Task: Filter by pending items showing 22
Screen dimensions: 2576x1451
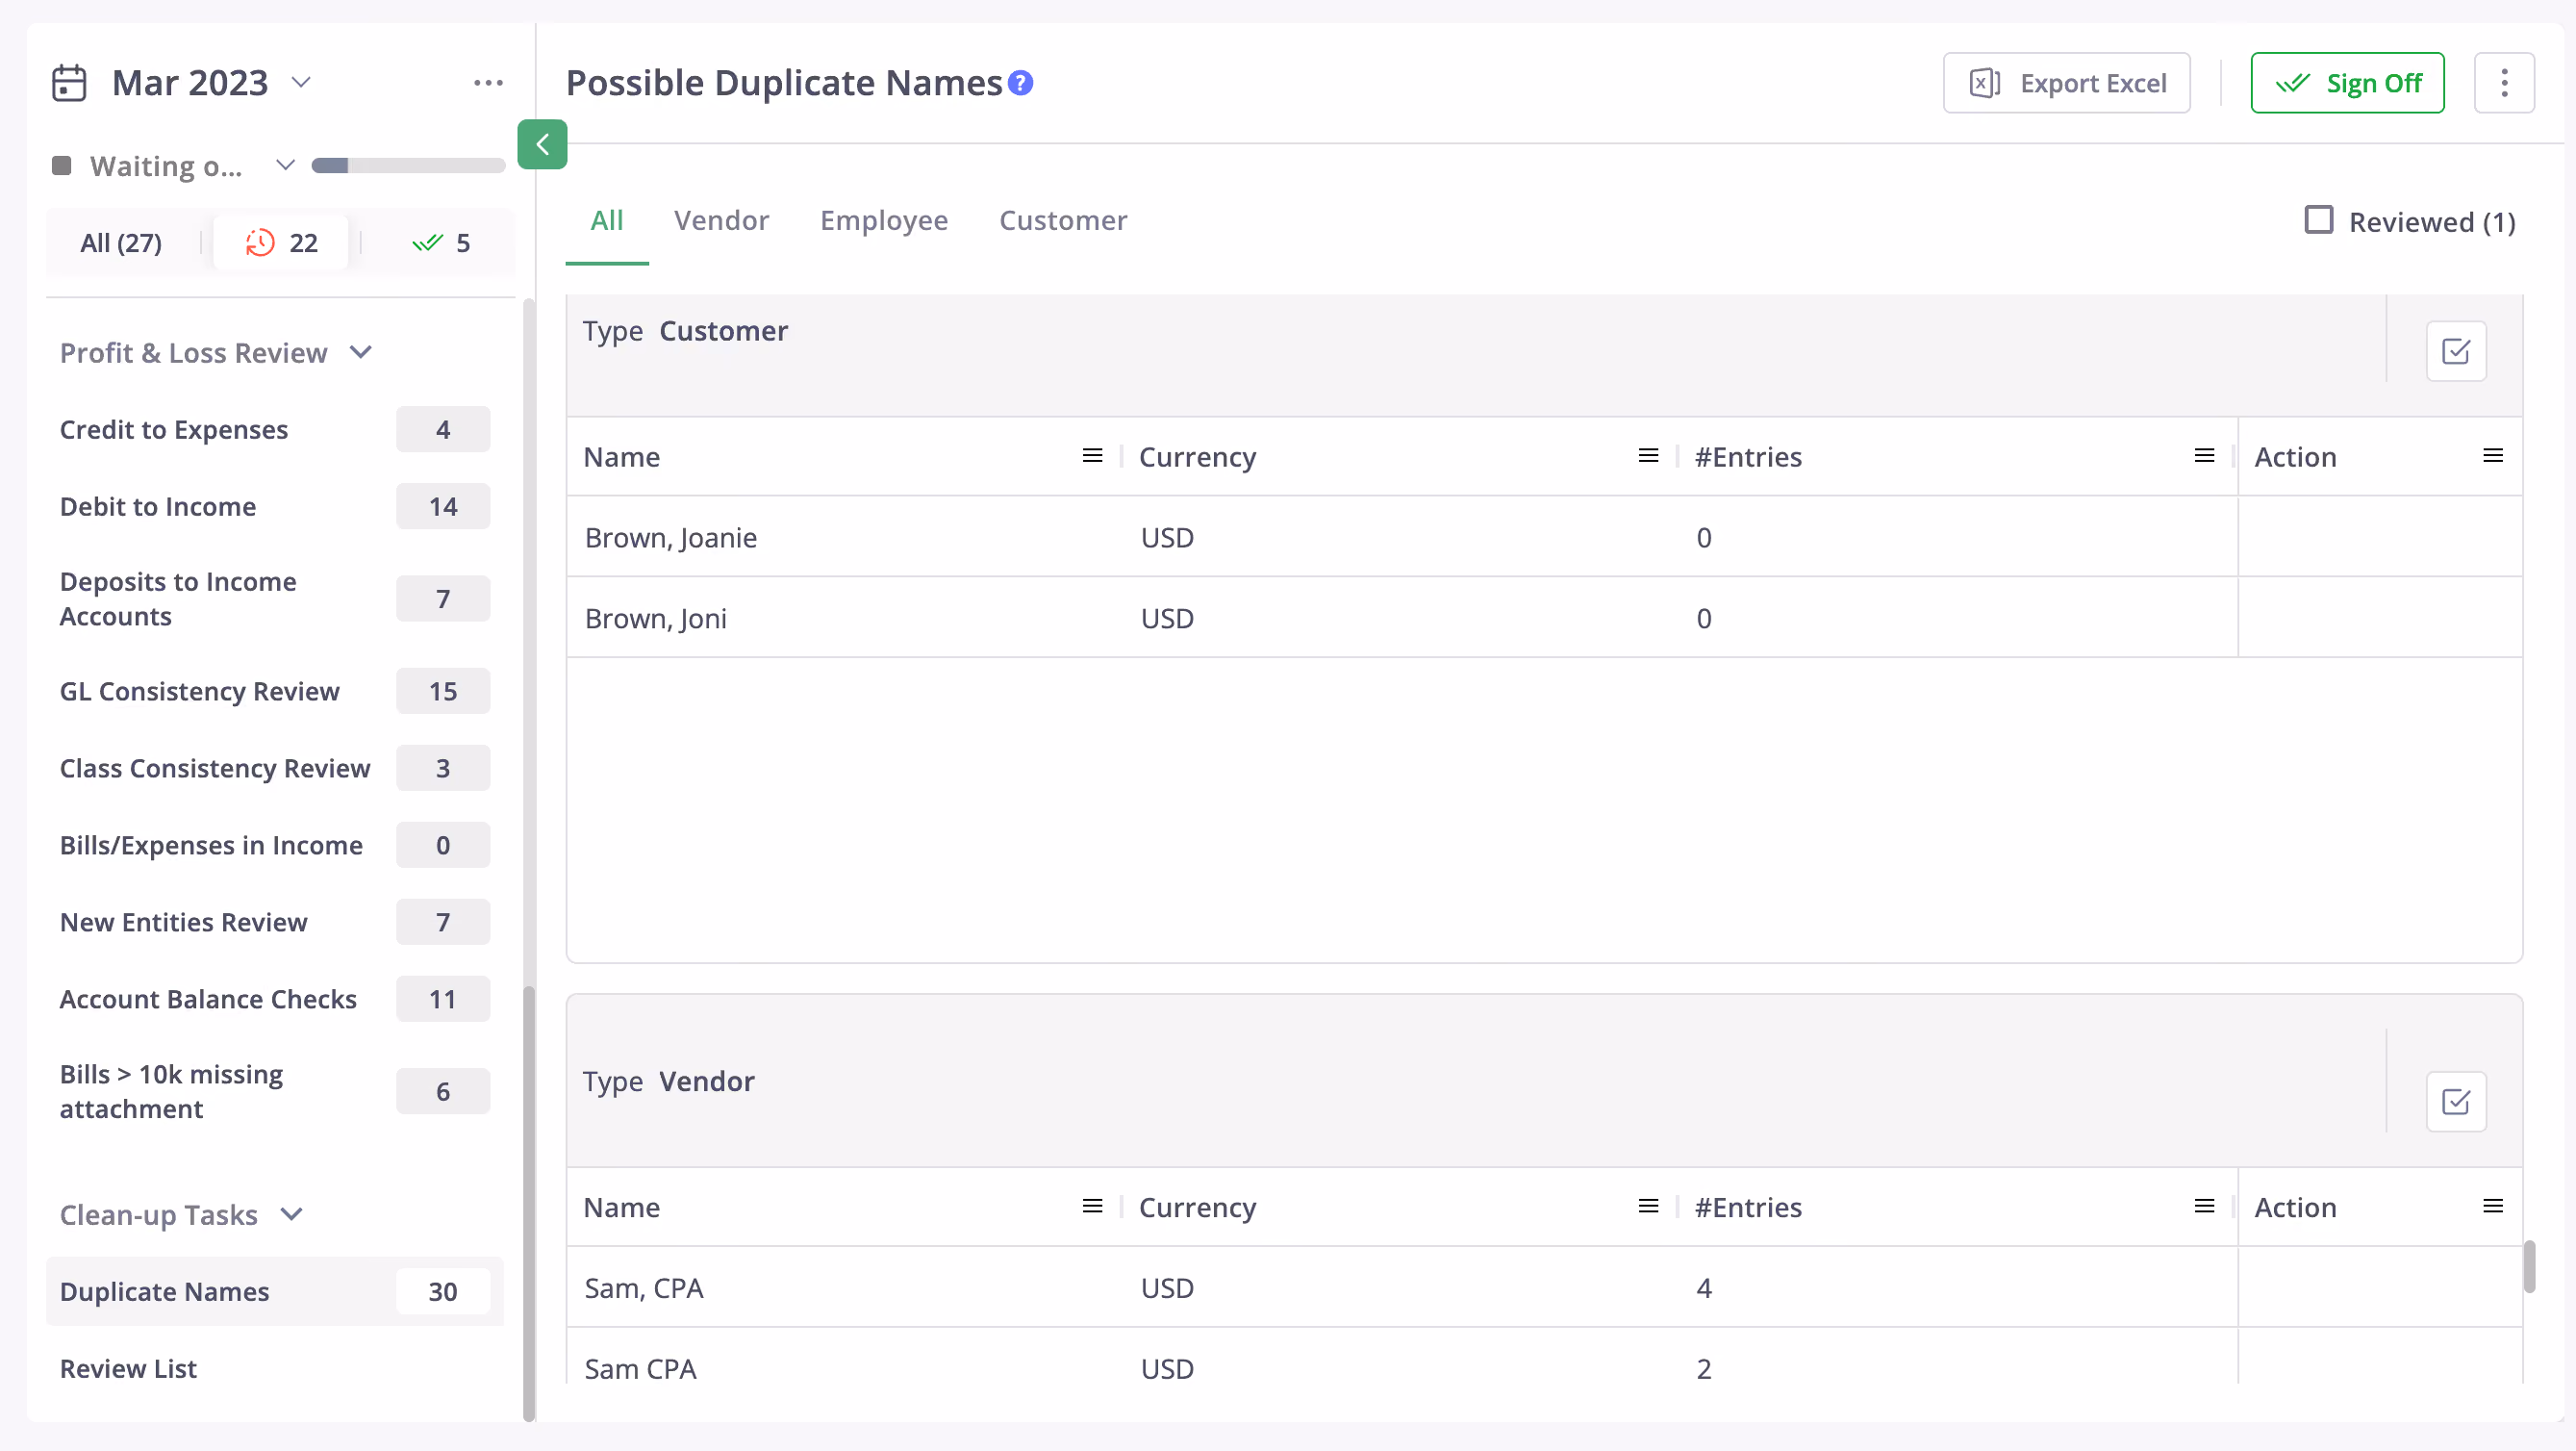Action: tap(281, 243)
